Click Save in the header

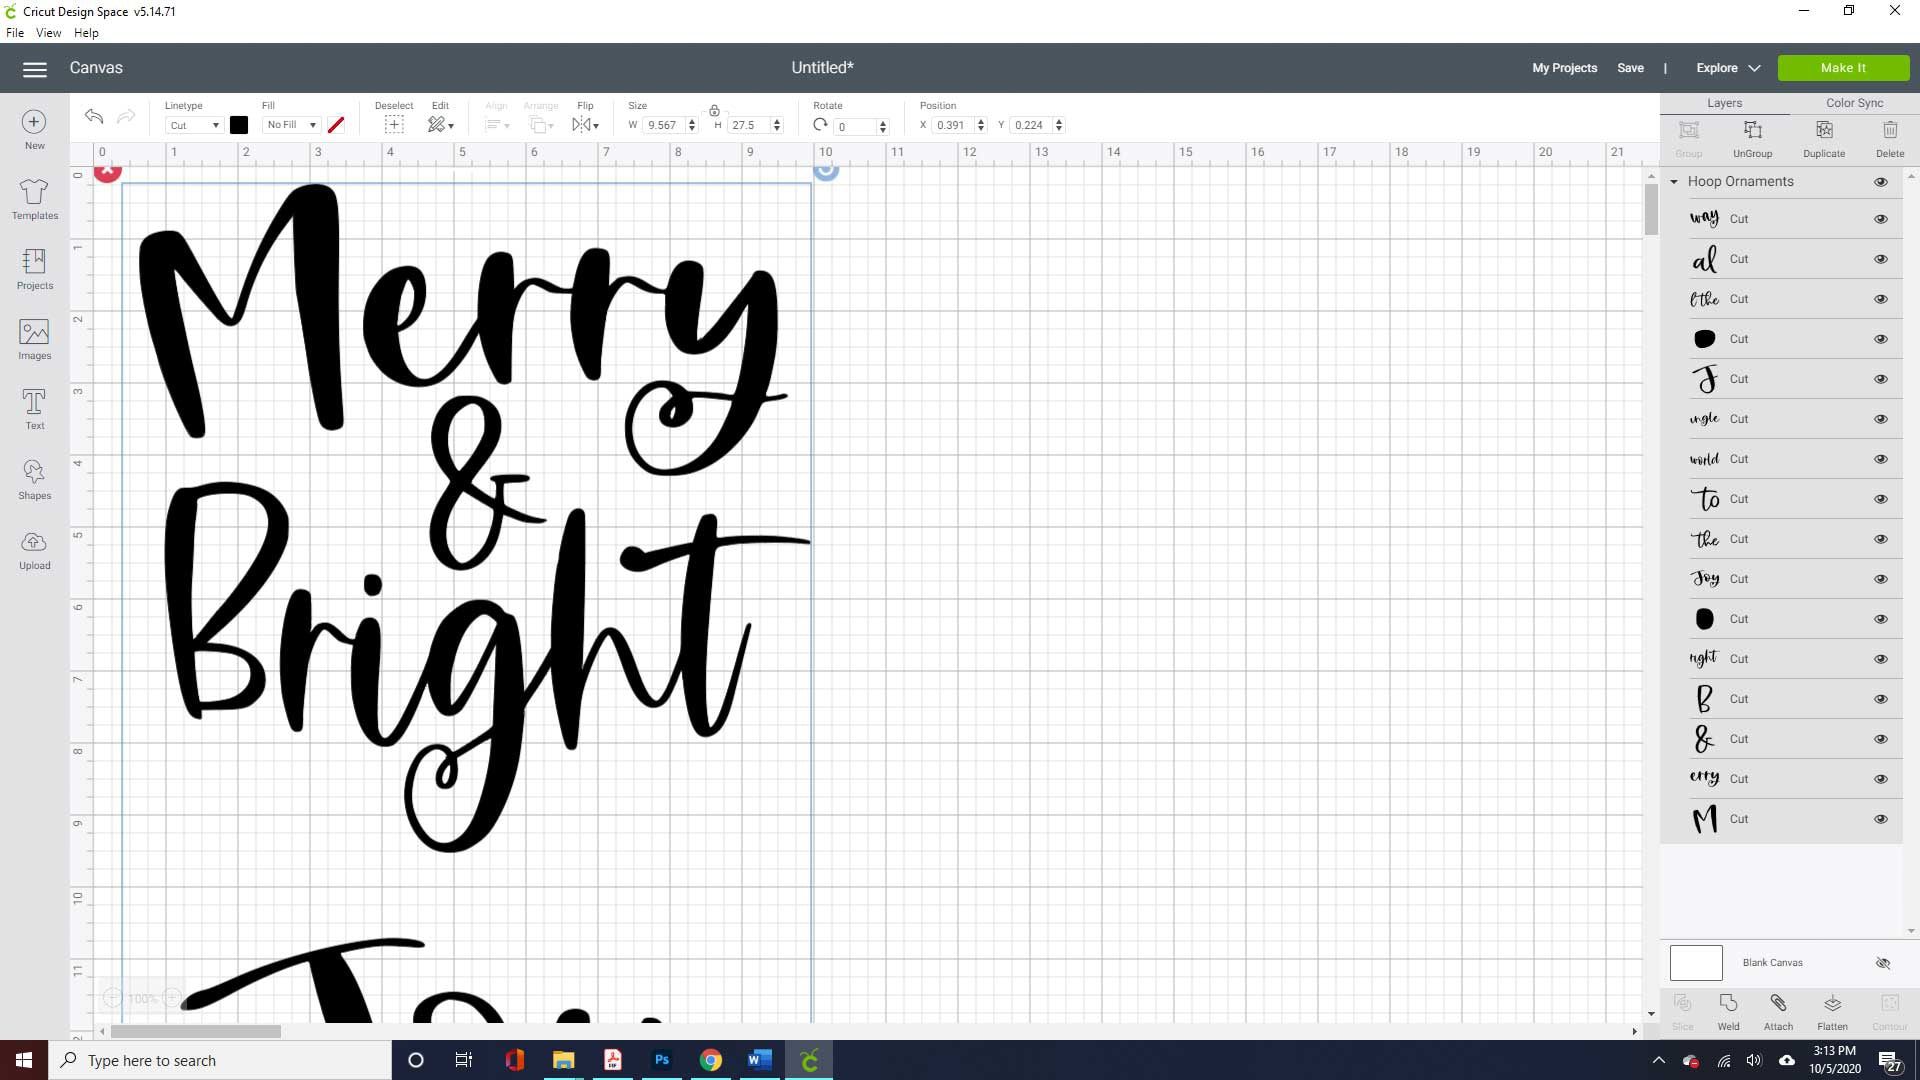(1630, 68)
